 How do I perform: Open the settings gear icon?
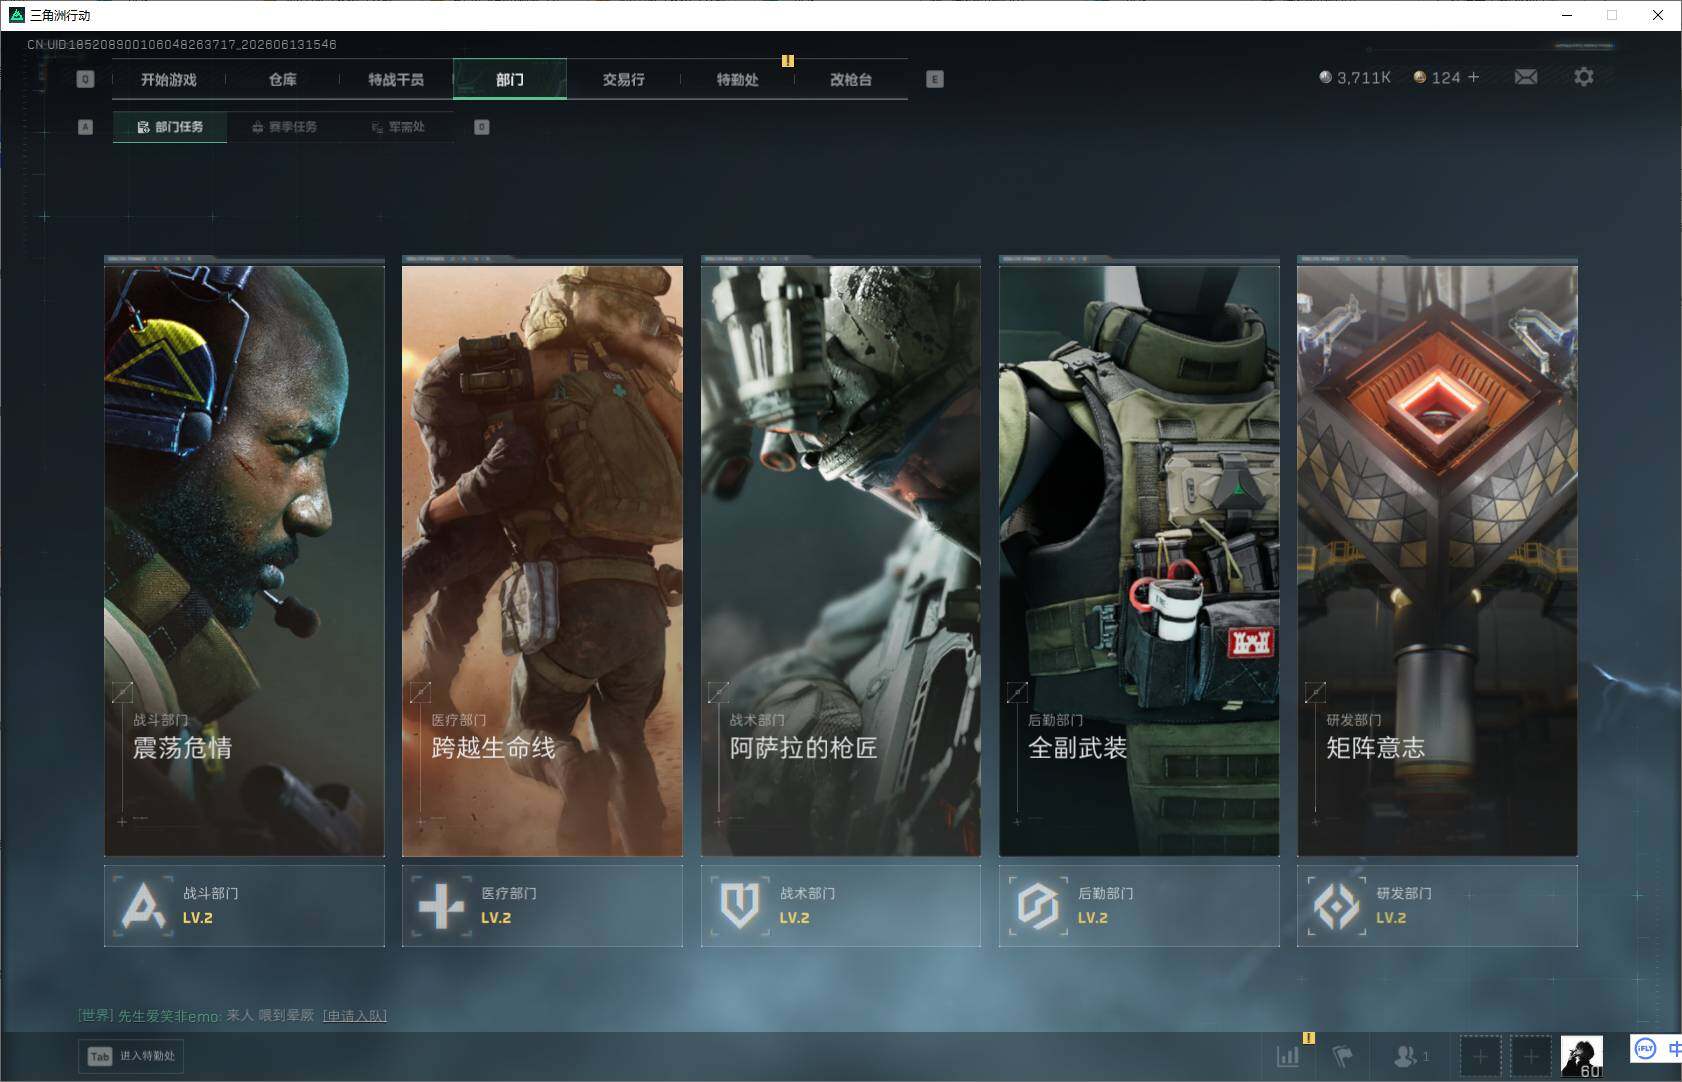point(1584,77)
